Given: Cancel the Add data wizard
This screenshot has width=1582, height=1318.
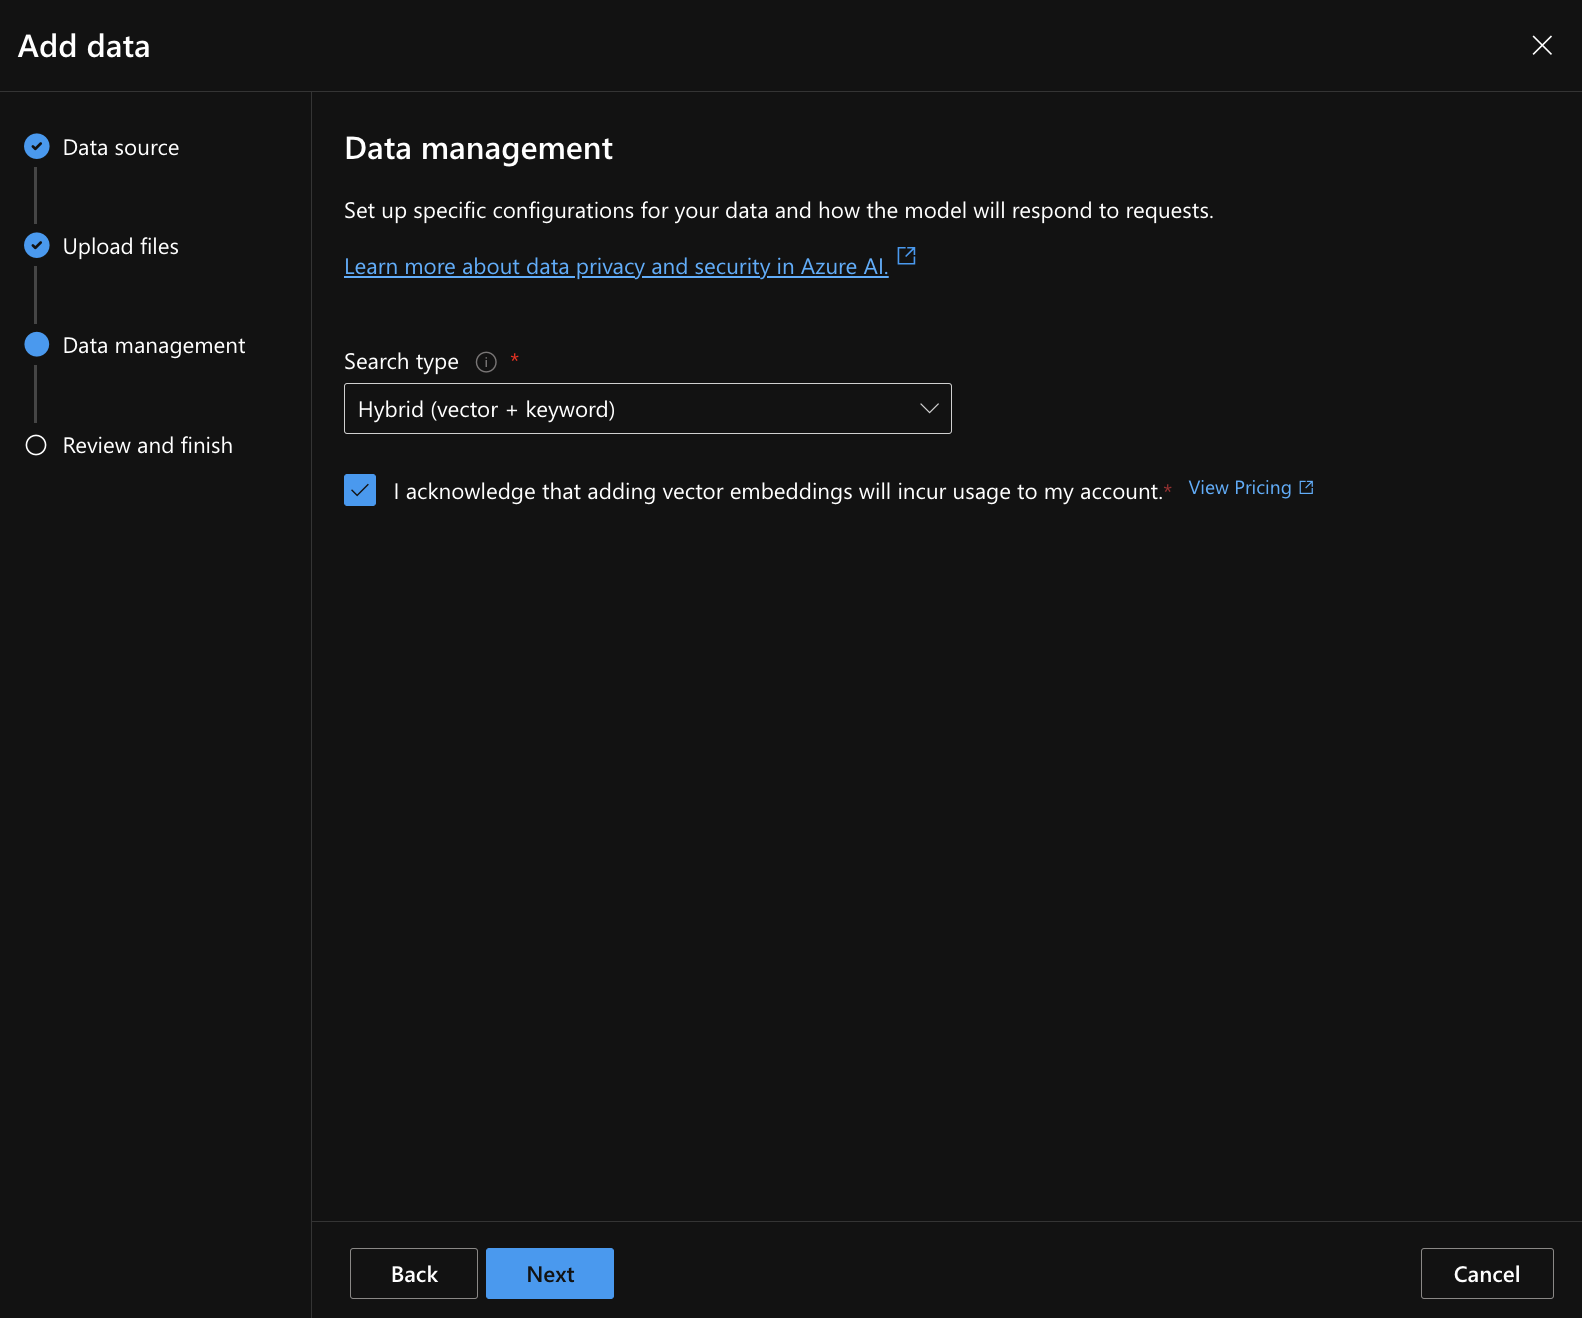Looking at the screenshot, I should [1487, 1273].
